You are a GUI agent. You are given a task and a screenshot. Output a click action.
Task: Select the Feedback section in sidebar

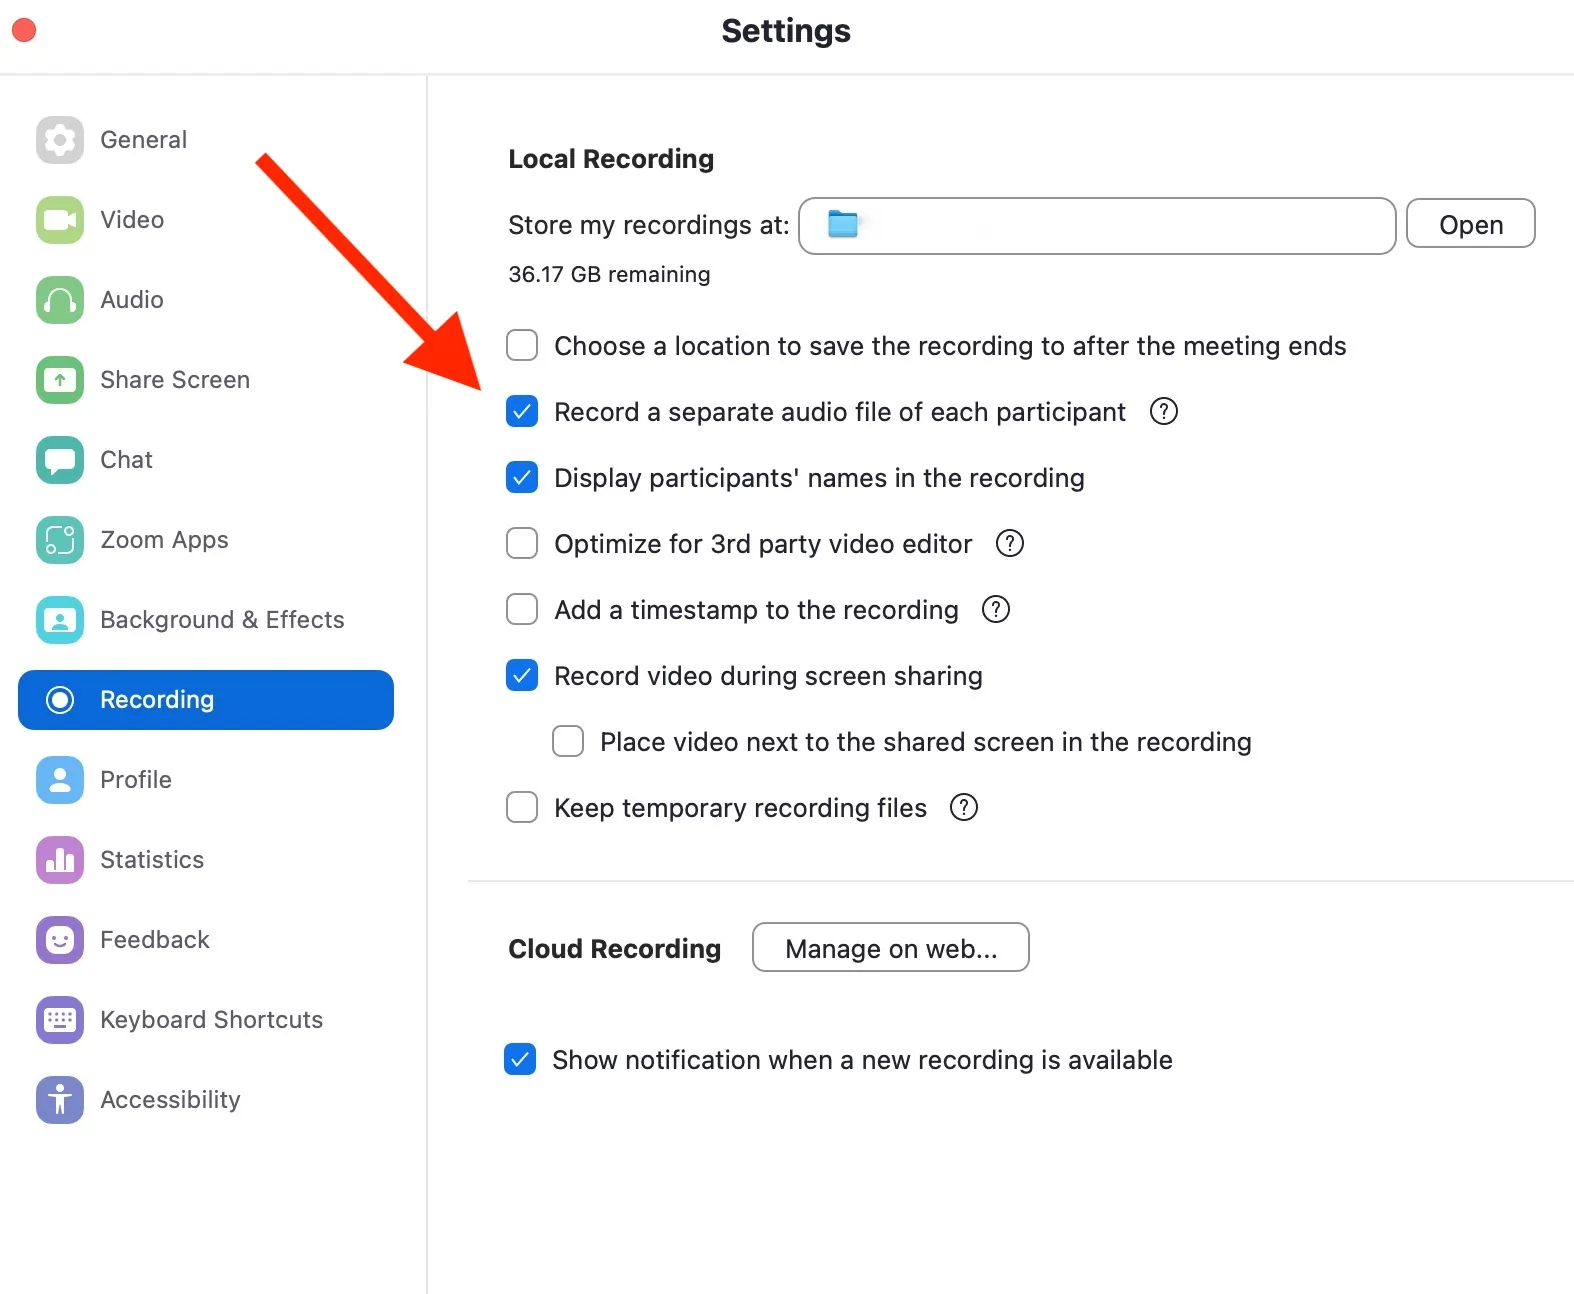pos(59,939)
